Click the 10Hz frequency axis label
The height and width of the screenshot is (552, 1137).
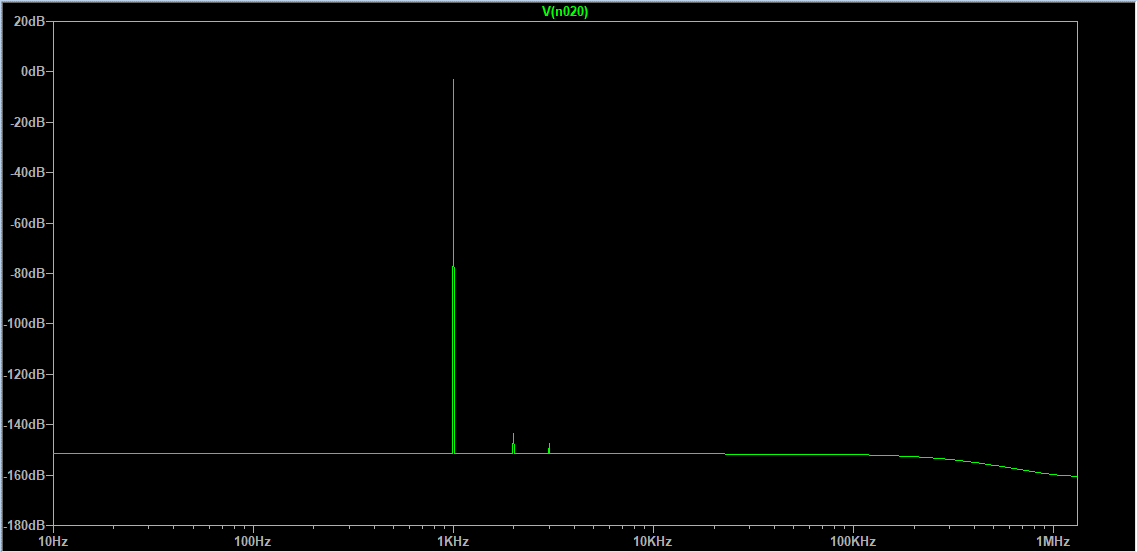click(54, 541)
